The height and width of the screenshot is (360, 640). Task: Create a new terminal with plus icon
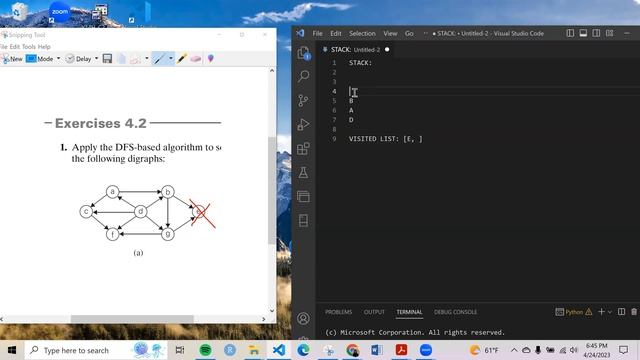pos(601,312)
